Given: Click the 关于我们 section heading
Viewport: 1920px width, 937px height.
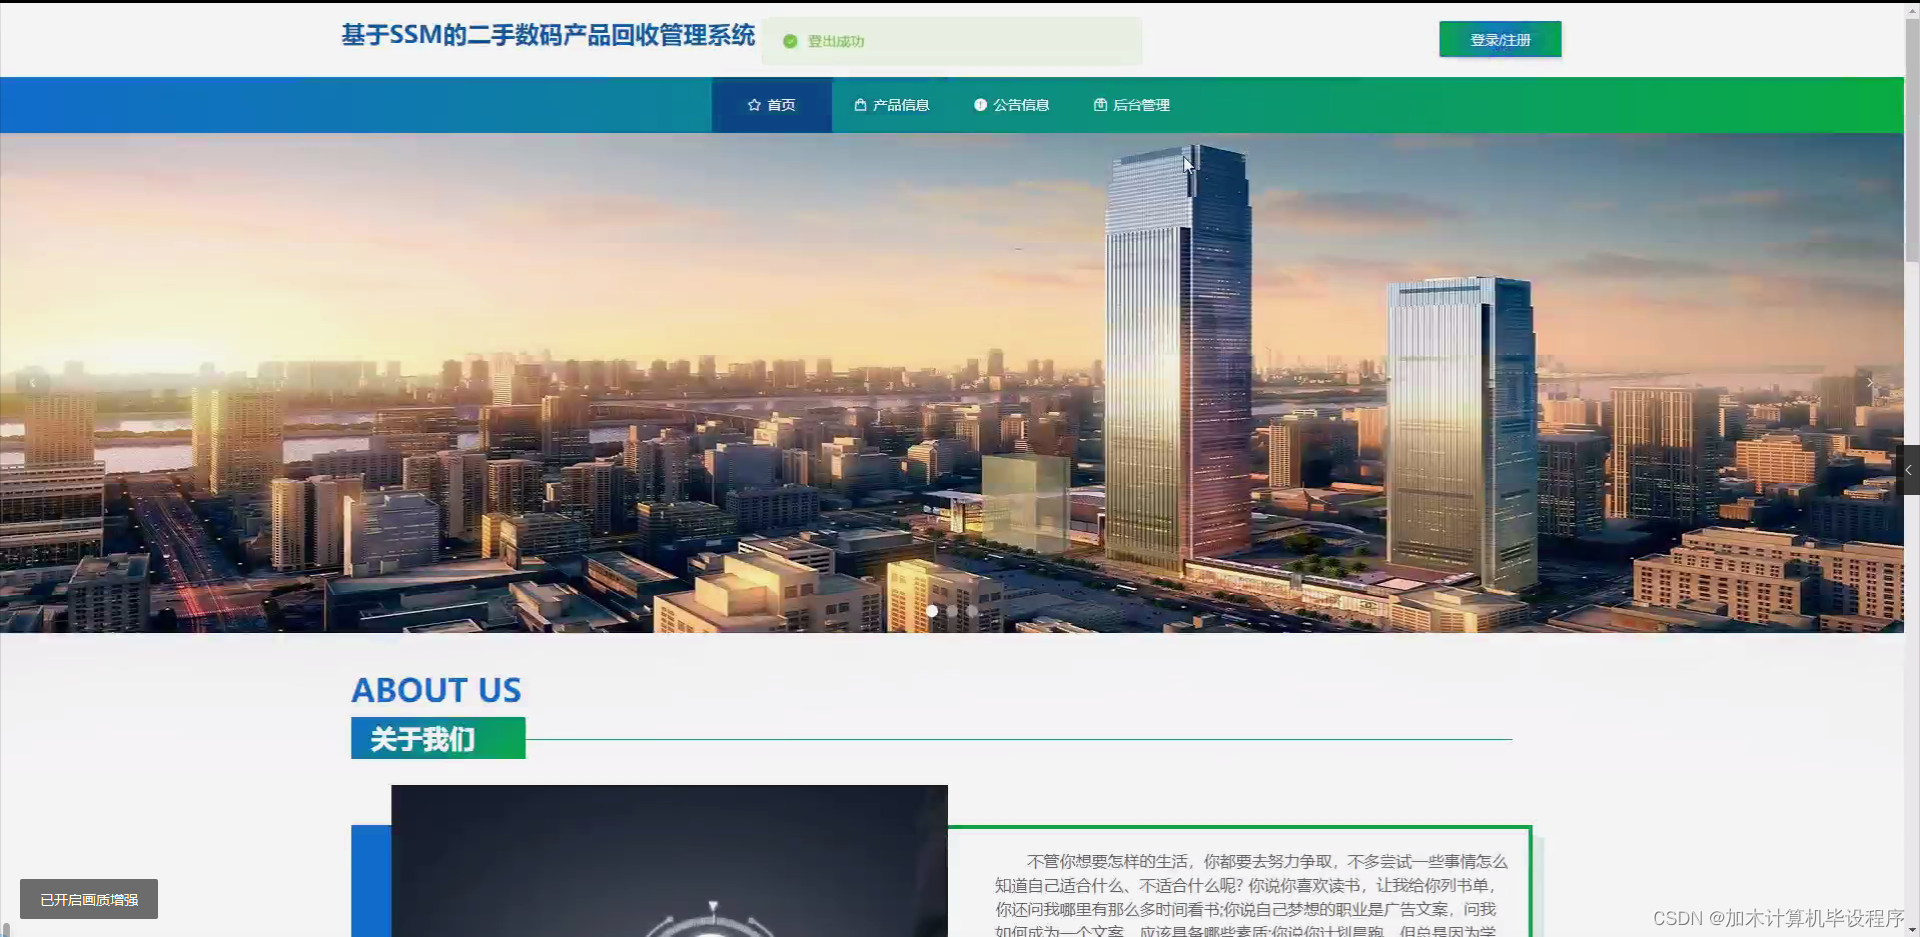Looking at the screenshot, I should (x=438, y=739).
